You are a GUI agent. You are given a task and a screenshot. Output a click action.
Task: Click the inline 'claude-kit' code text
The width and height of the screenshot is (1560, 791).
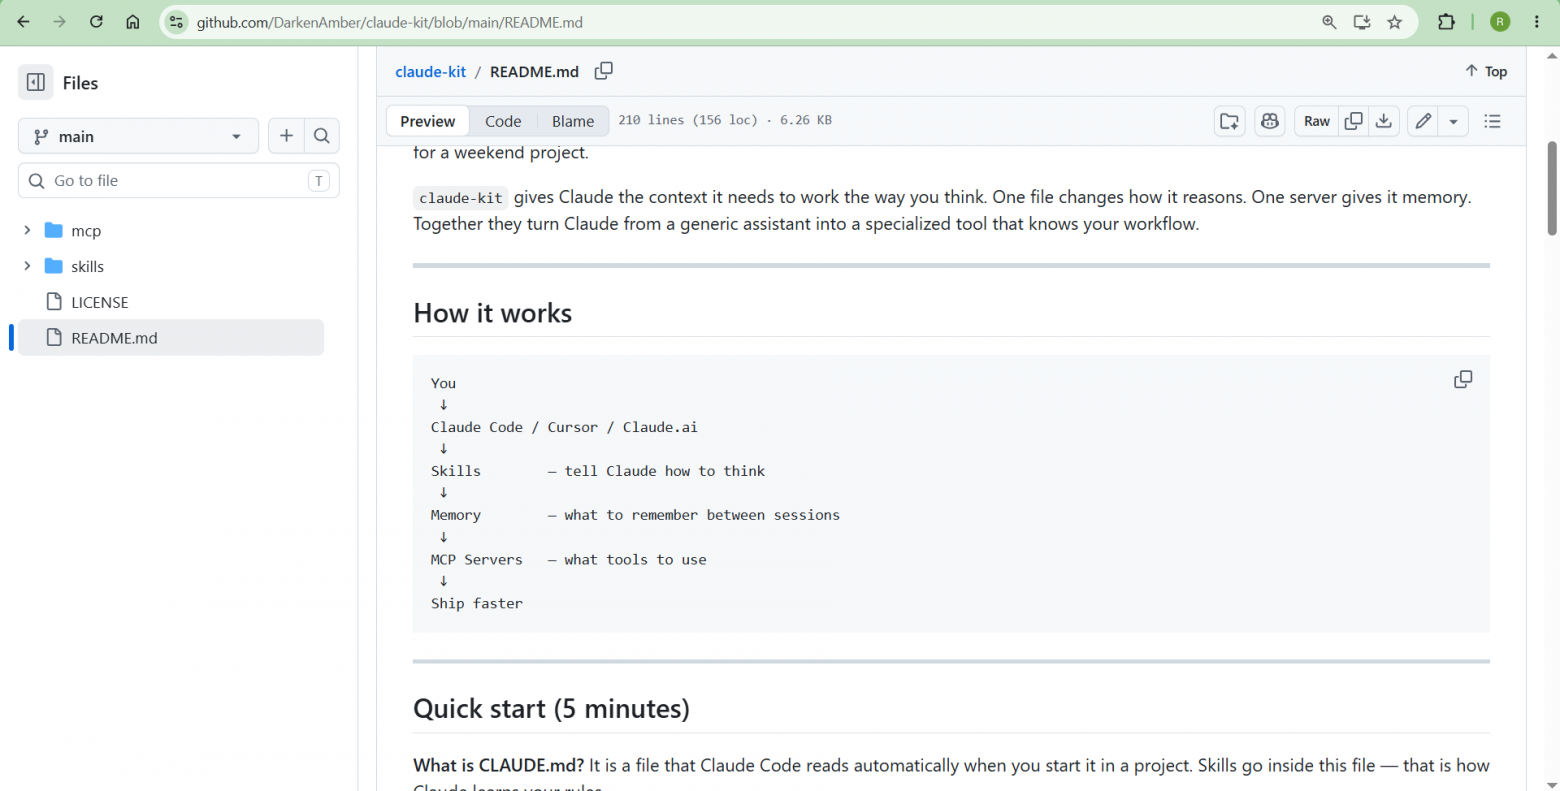tap(461, 198)
